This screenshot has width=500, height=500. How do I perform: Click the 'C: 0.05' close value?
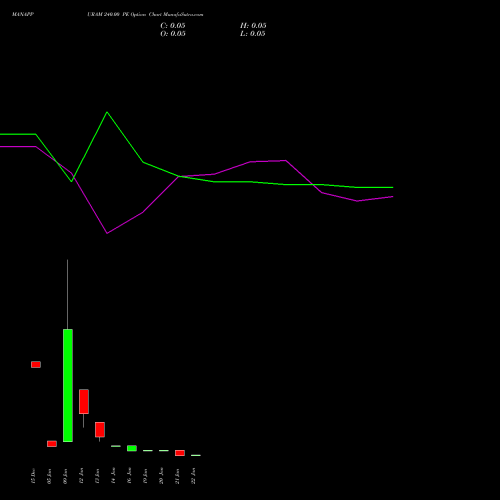coord(173,26)
